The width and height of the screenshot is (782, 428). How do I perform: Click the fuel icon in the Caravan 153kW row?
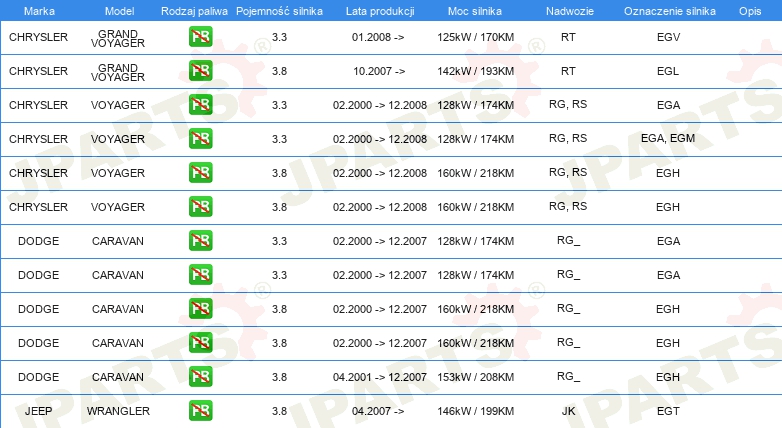(200, 377)
